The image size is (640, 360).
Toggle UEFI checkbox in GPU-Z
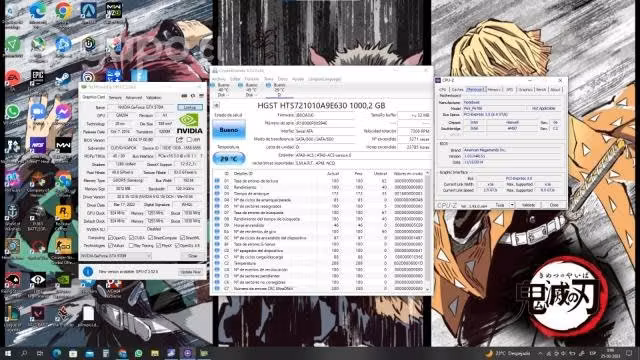[190, 140]
